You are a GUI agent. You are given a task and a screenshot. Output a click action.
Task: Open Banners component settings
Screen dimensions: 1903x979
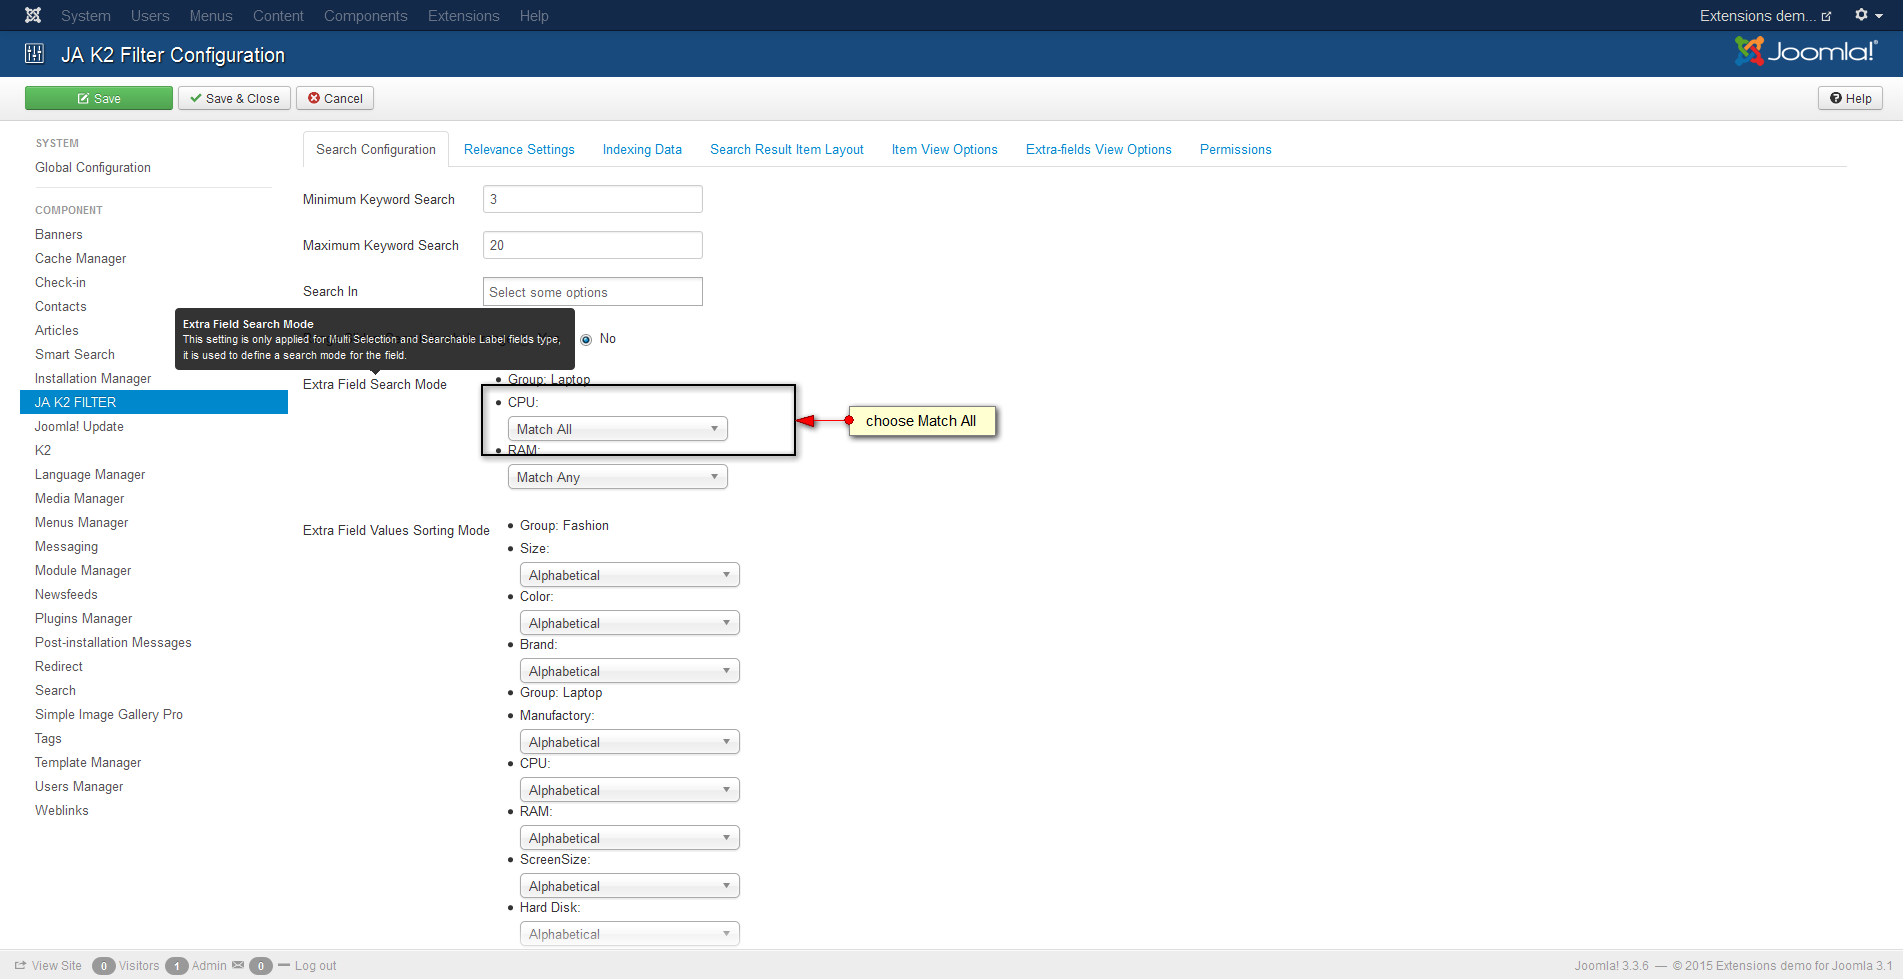[59, 235]
